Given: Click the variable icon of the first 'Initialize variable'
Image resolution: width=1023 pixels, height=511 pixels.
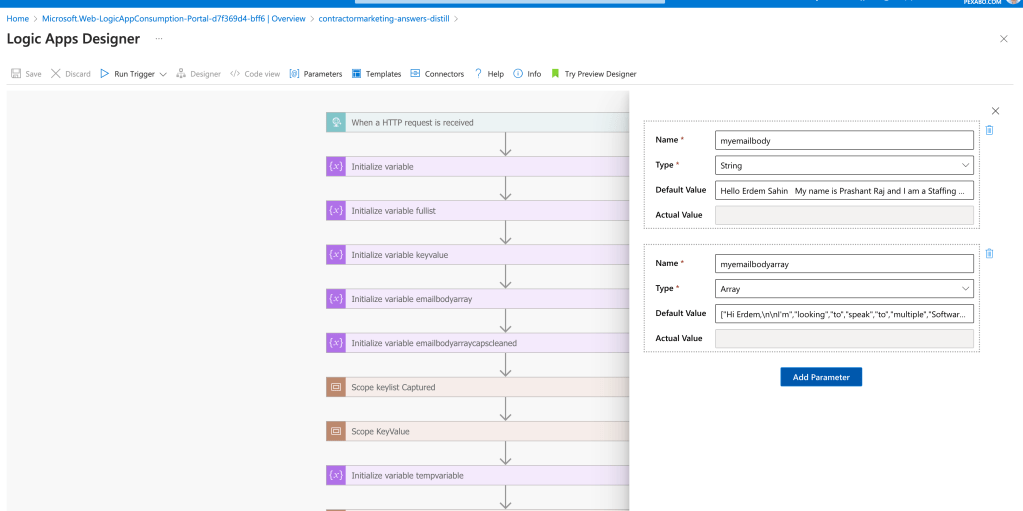Looking at the screenshot, I should coord(336,166).
